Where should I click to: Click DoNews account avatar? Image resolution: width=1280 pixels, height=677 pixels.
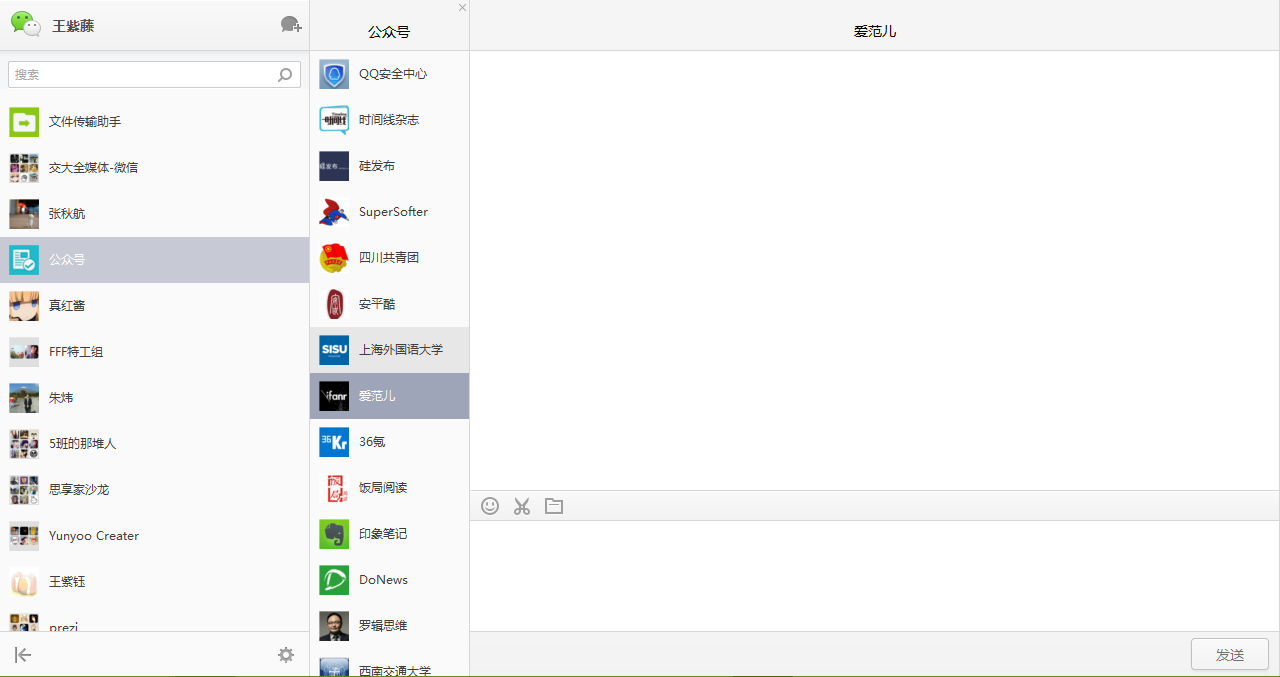tap(334, 580)
